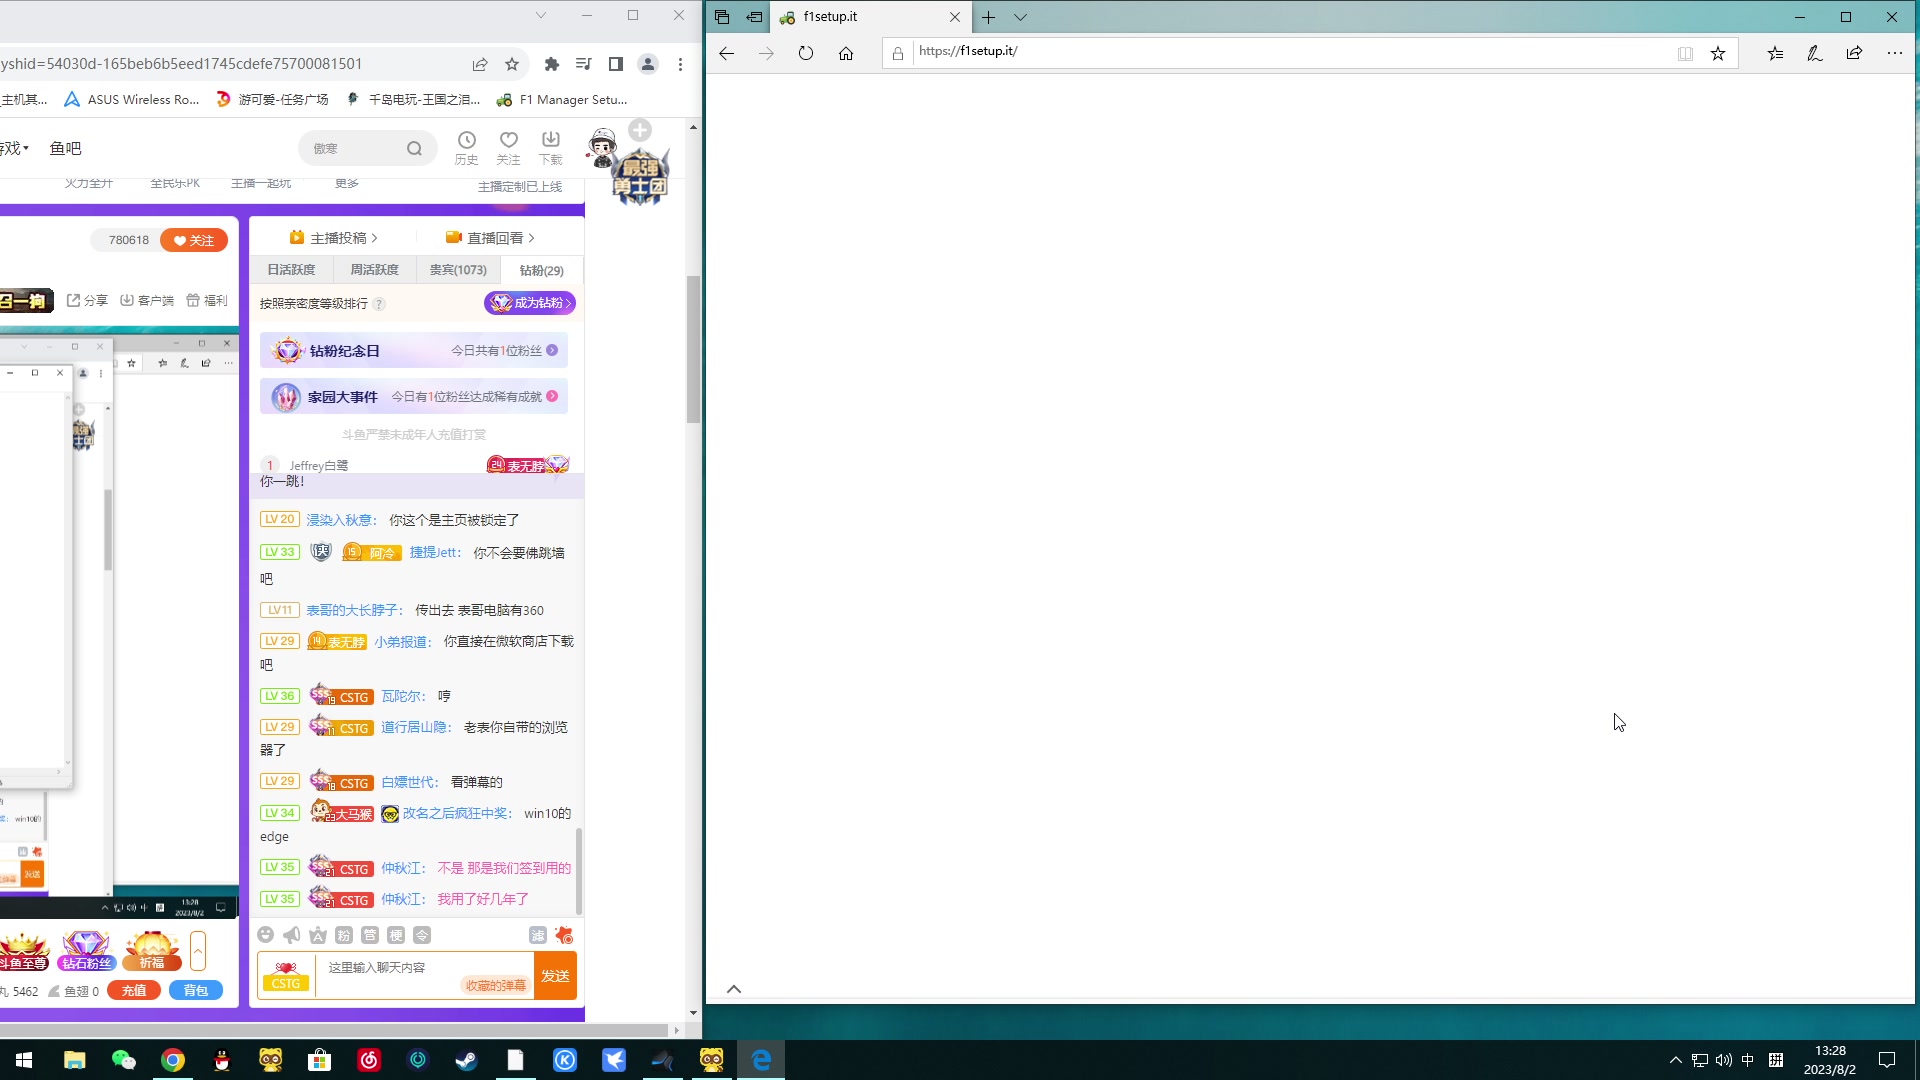The image size is (1920, 1080).
Task: Toggle 令 button in chat toolbar
Action: click(x=422, y=935)
